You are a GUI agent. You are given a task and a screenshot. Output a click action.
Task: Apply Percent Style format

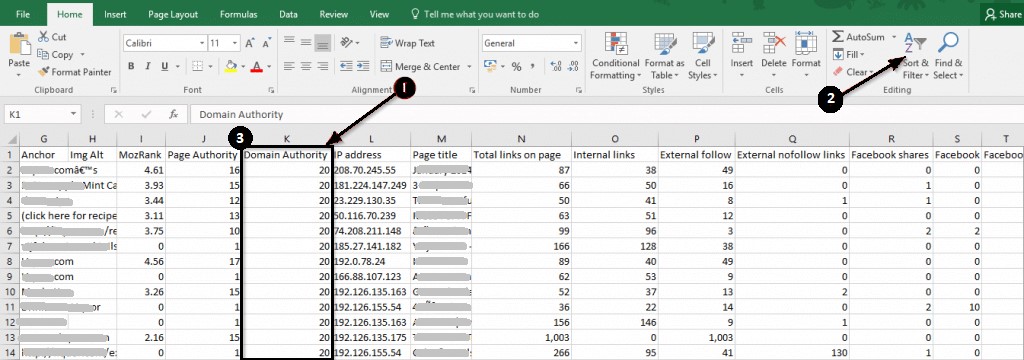[516, 67]
